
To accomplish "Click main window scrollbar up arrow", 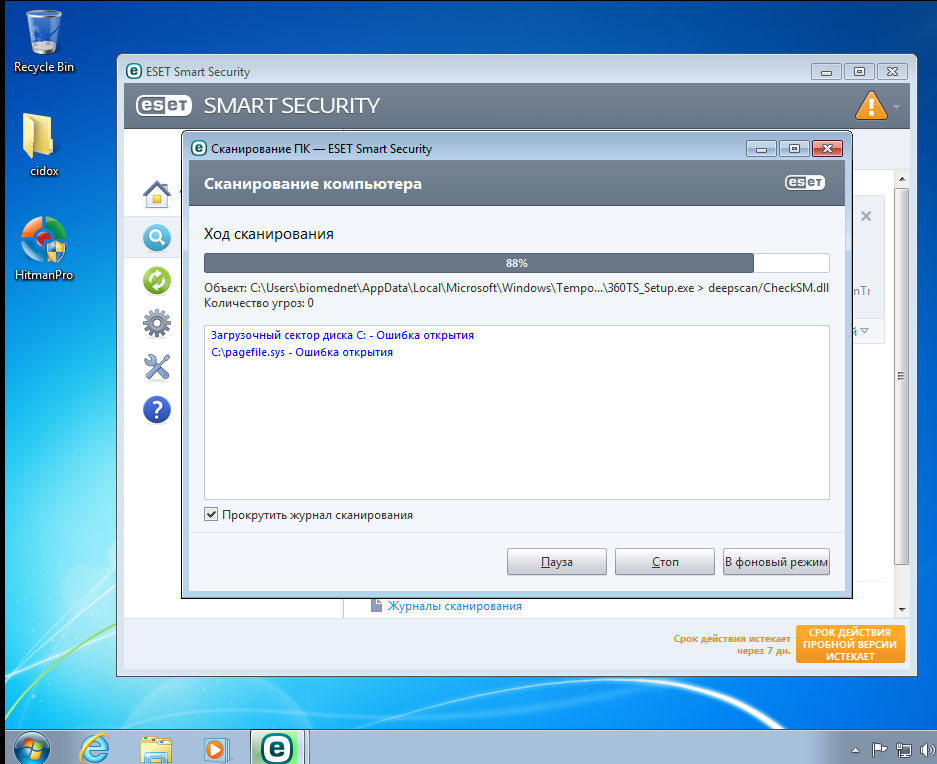I will pos(902,179).
